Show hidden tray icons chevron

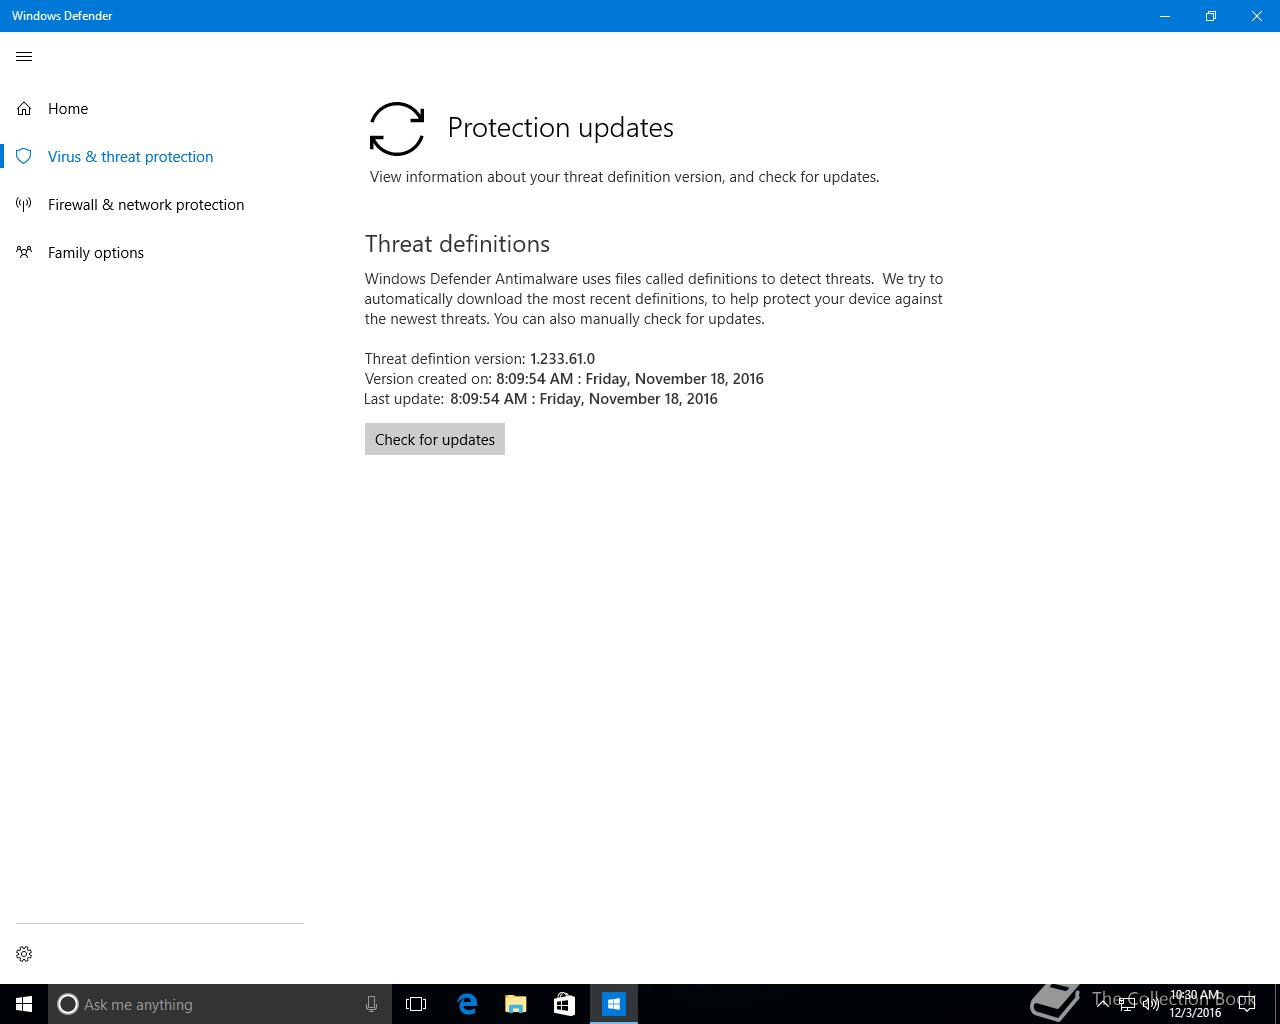1103,1004
